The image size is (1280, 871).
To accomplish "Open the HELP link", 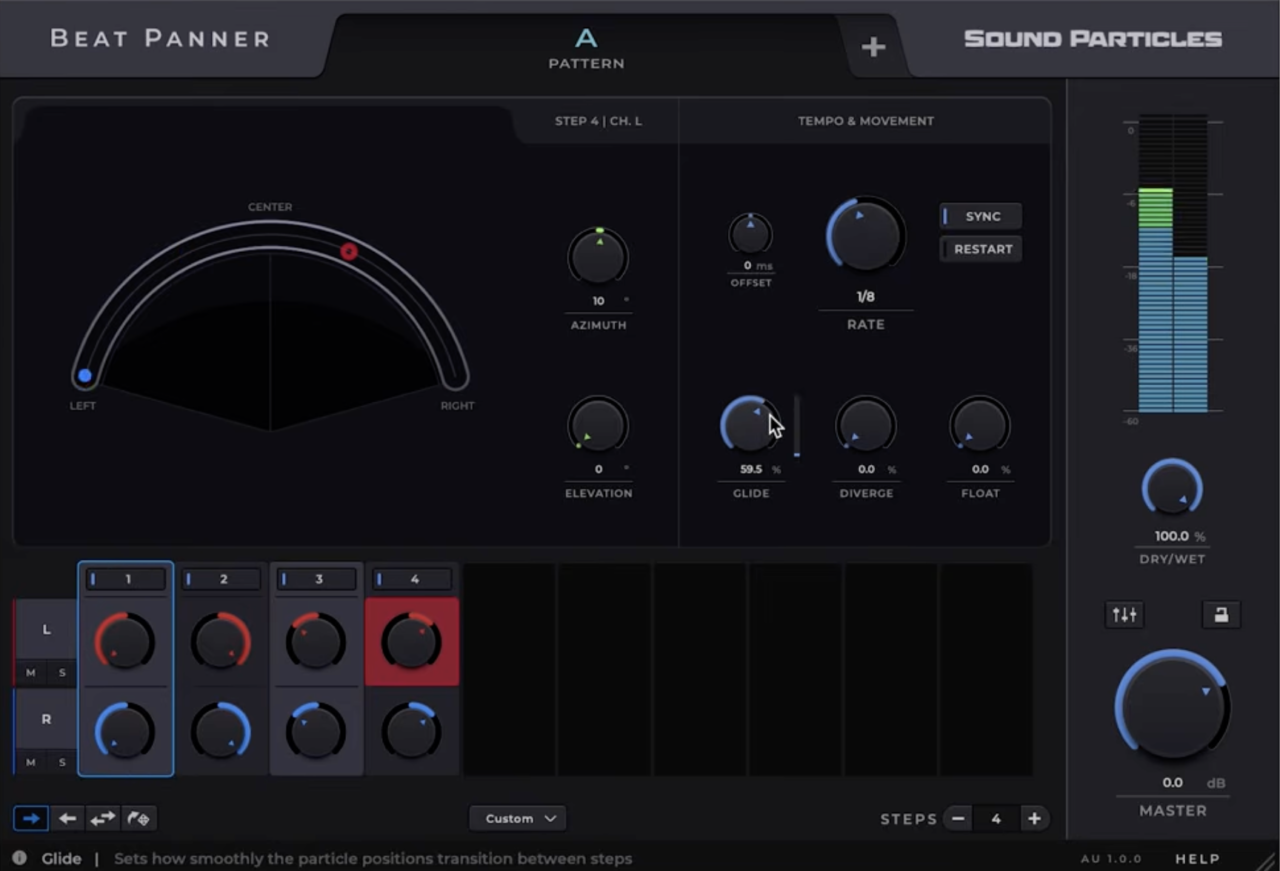I will coord(1197,858).
